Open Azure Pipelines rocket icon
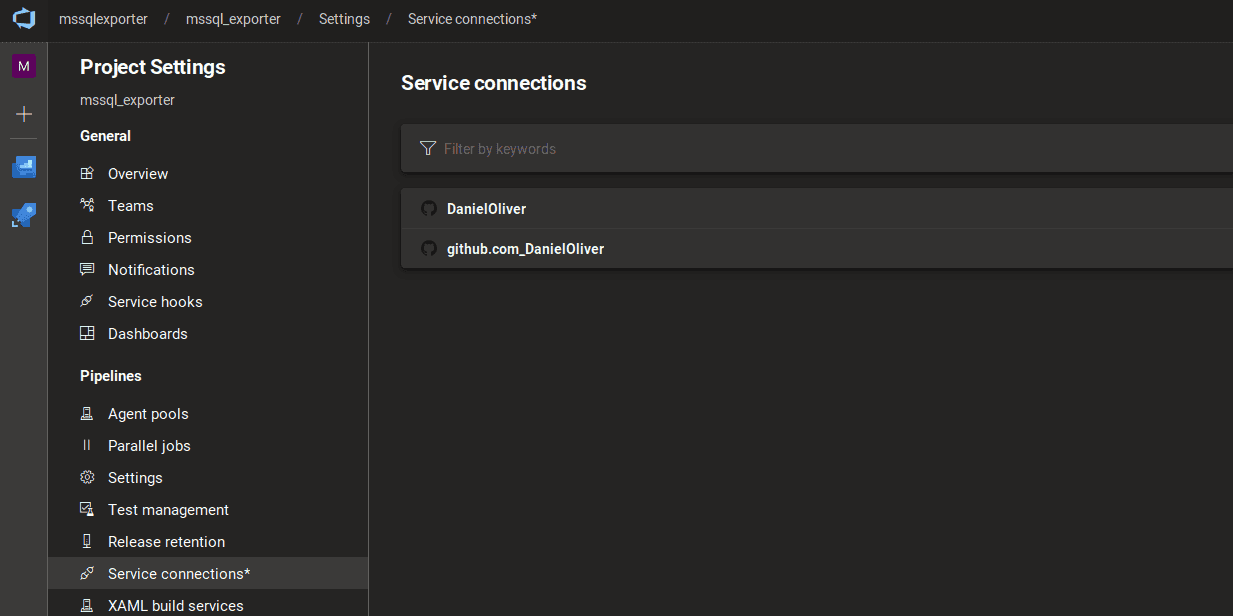This screenshot has width=1233, height=616. (24, 215)
